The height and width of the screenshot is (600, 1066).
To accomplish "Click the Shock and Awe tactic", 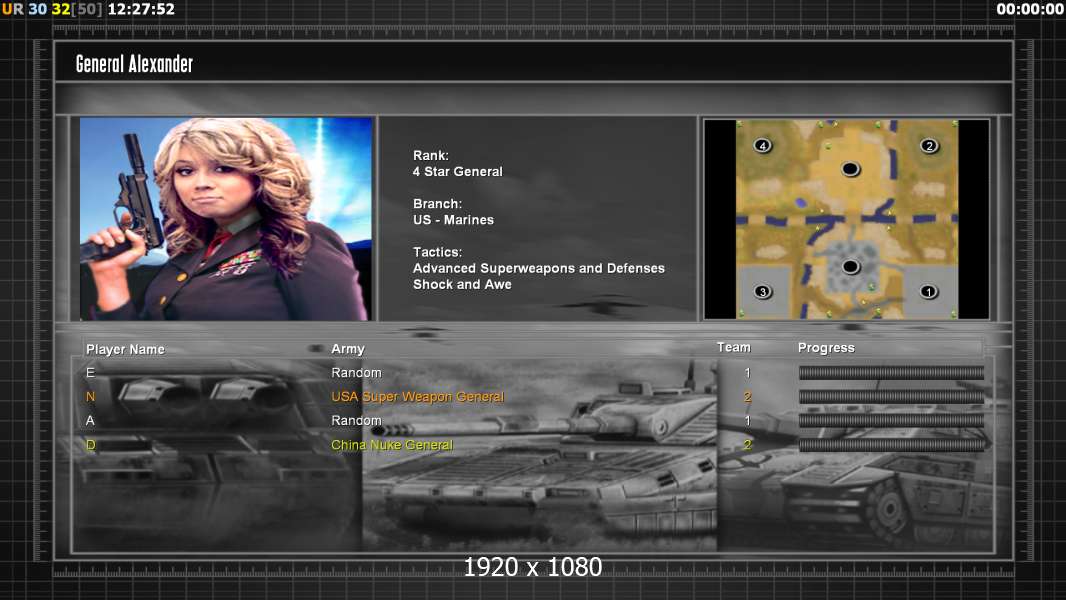I will pyautogui.click(x=462, y=285).
